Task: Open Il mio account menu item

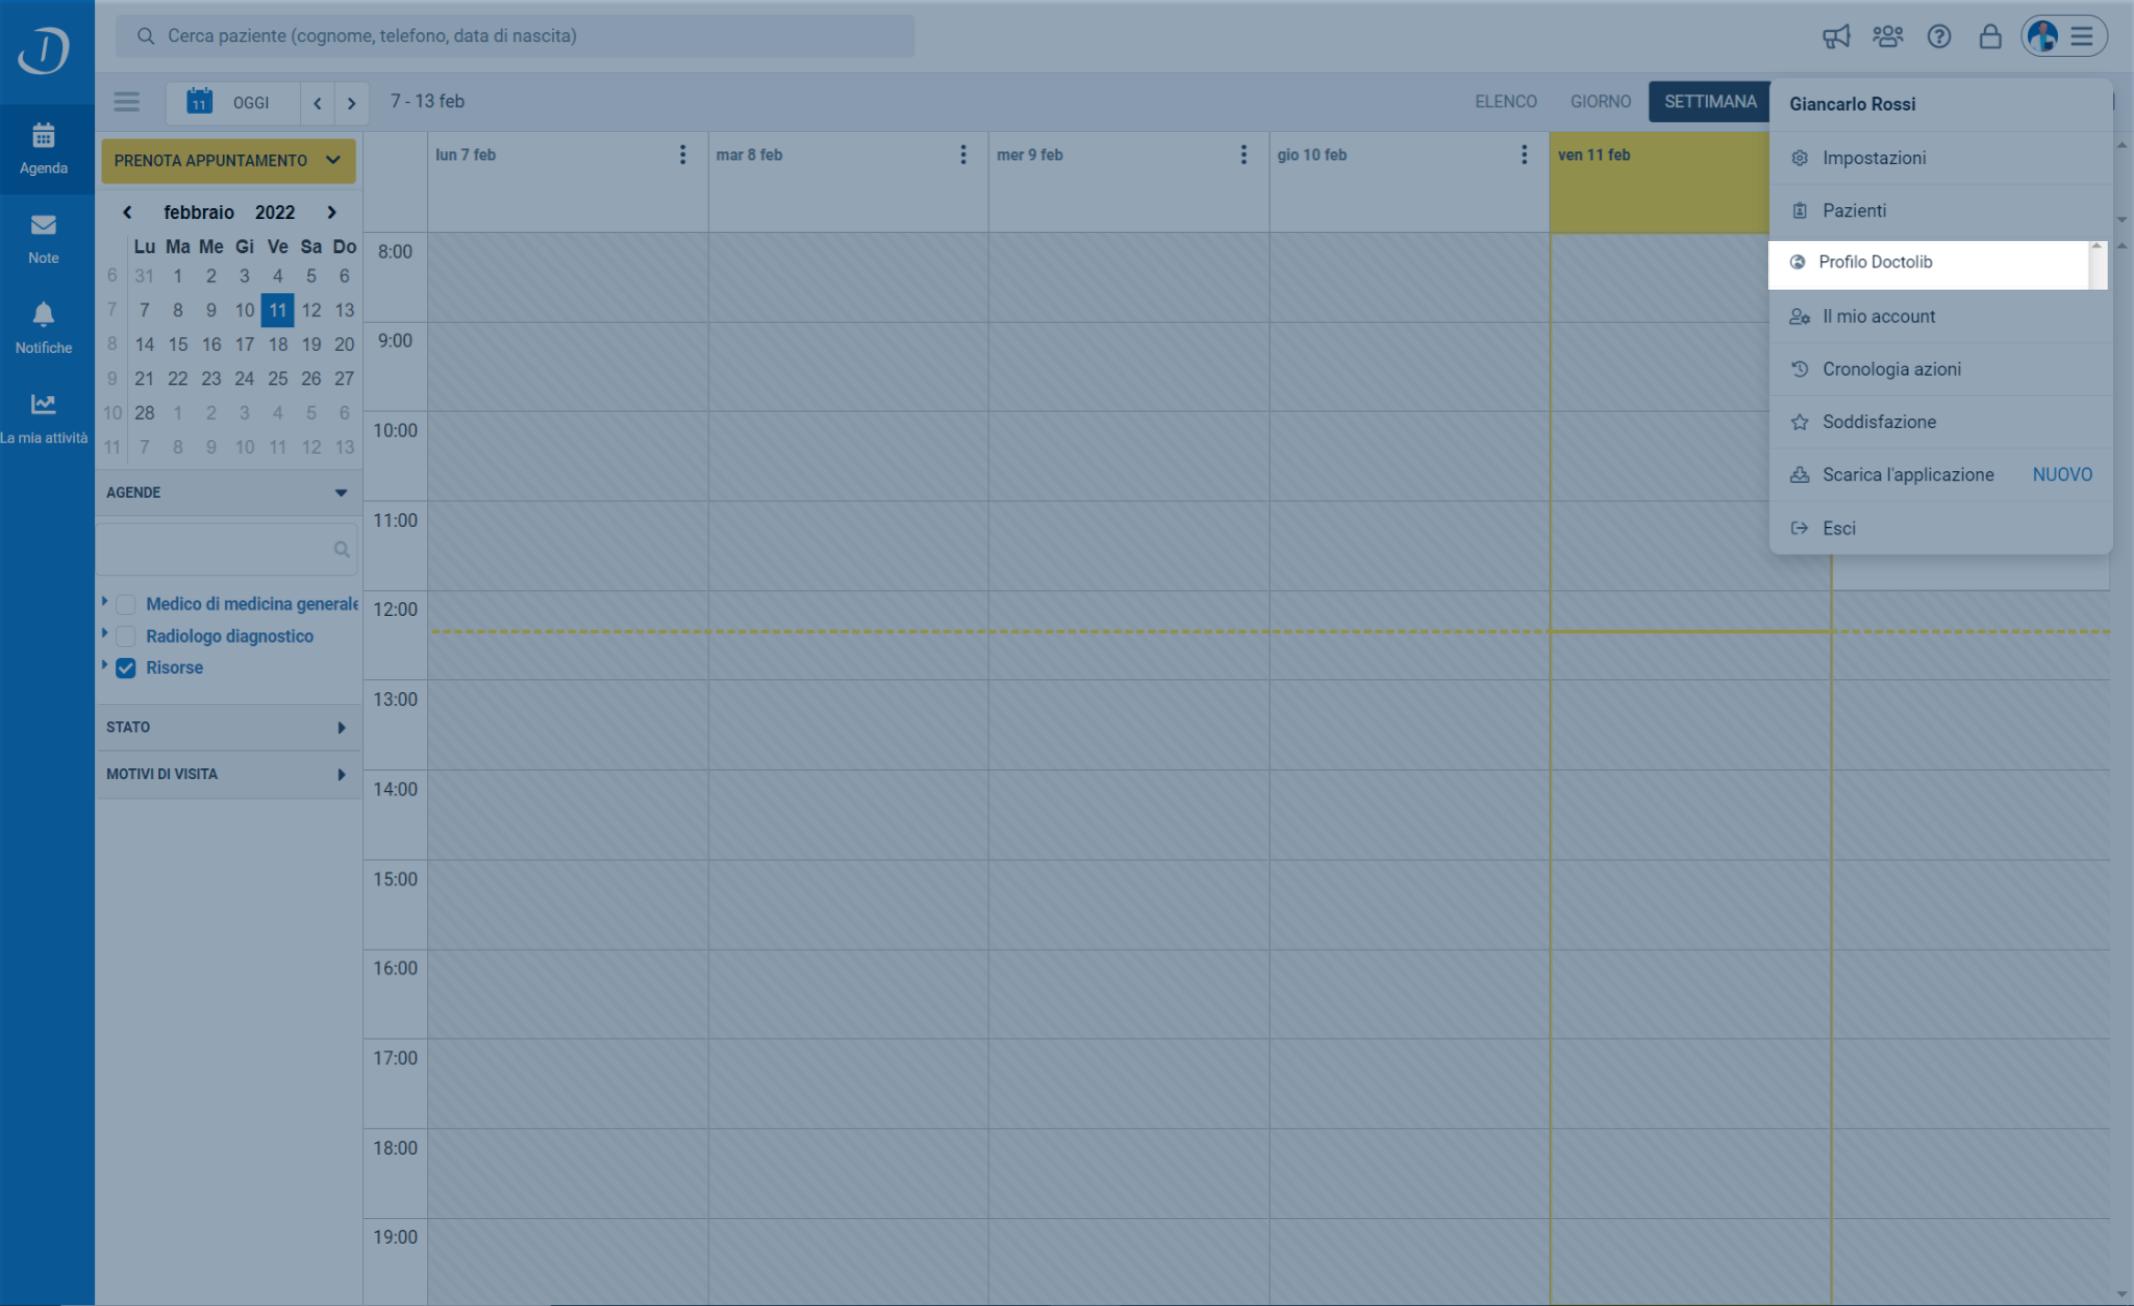Action: 1940,317
